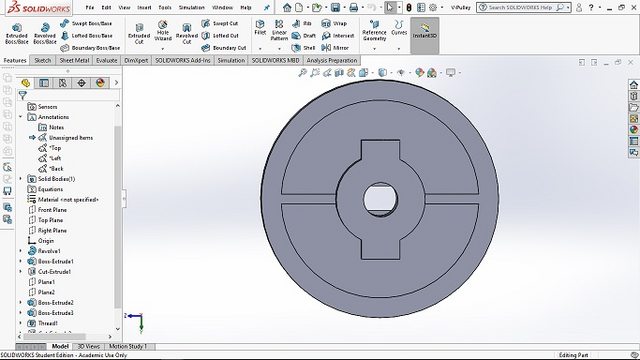640x360 pixels.
Task: Open the Appearances task pane icon
Action: click(x=633, y=130)
